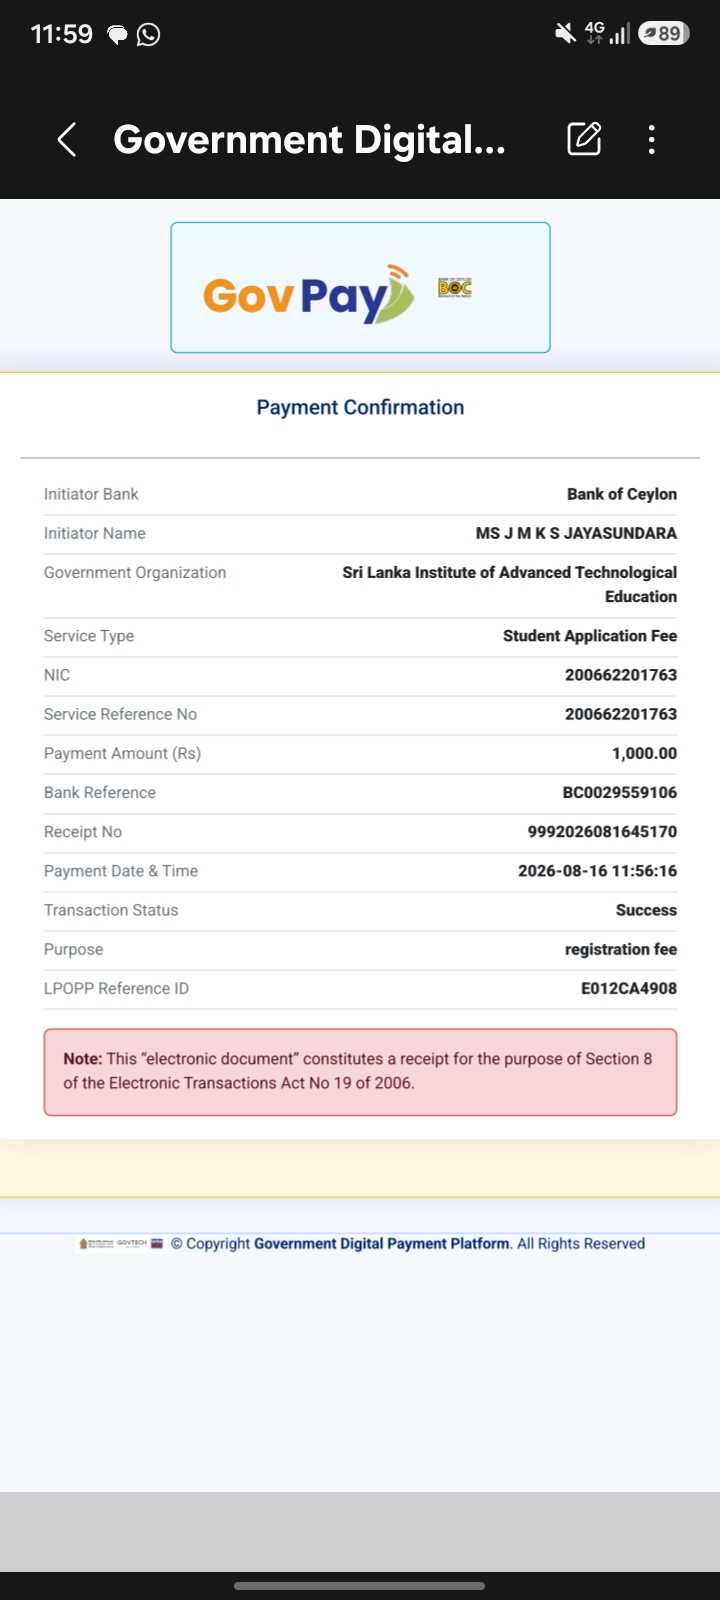Open the three-dot overflow menu
The width and height of the screenshot is (720, 1600).
(x=652, y=140)
